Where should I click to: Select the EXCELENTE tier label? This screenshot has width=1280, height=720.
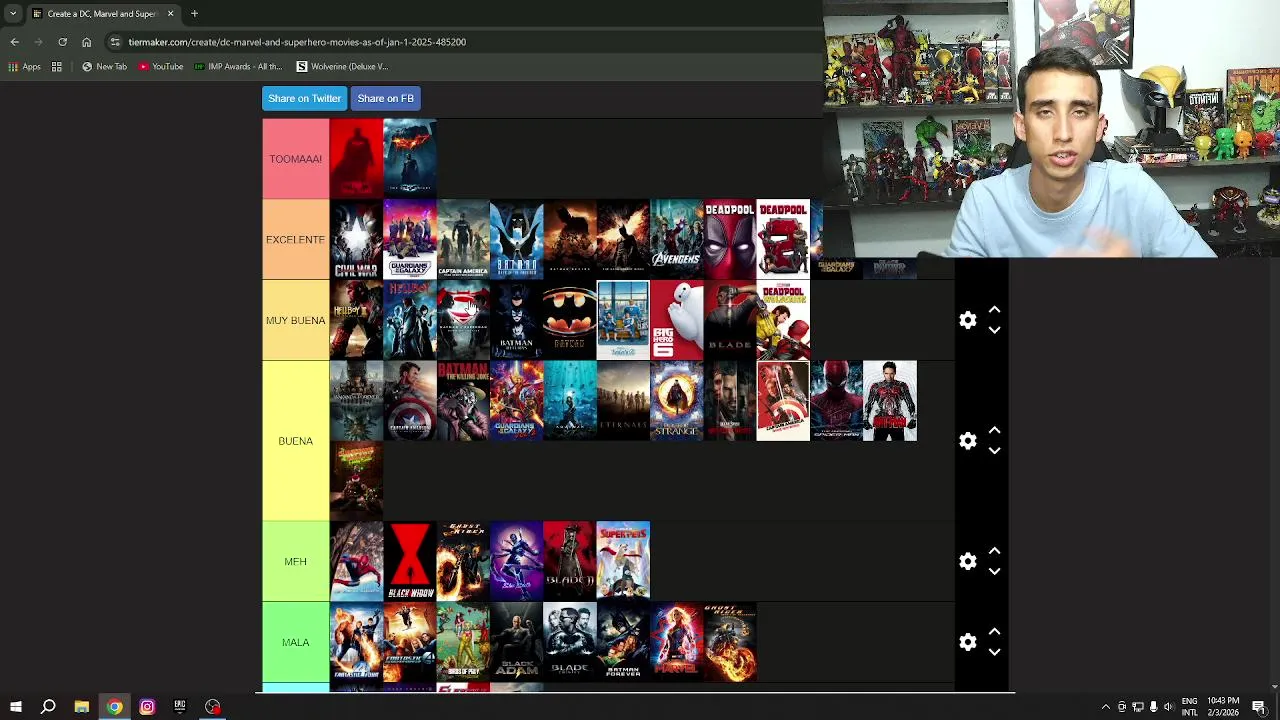[x=295, y=240]
